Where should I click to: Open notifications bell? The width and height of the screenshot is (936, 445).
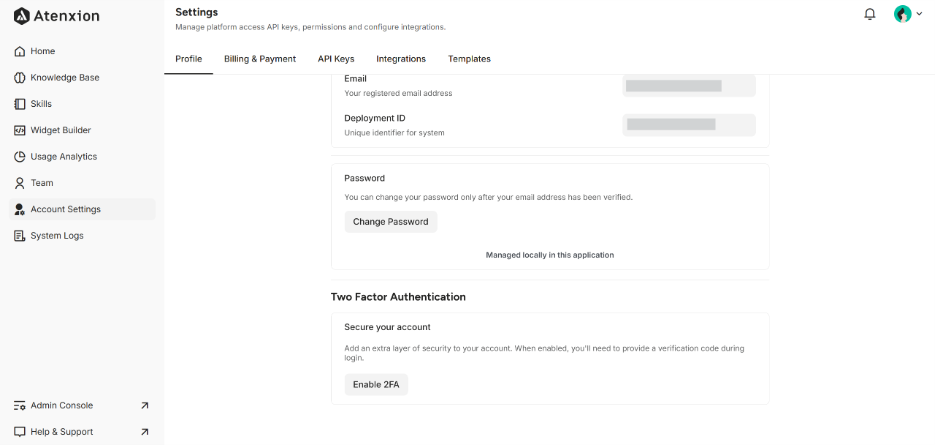point(870,14)
